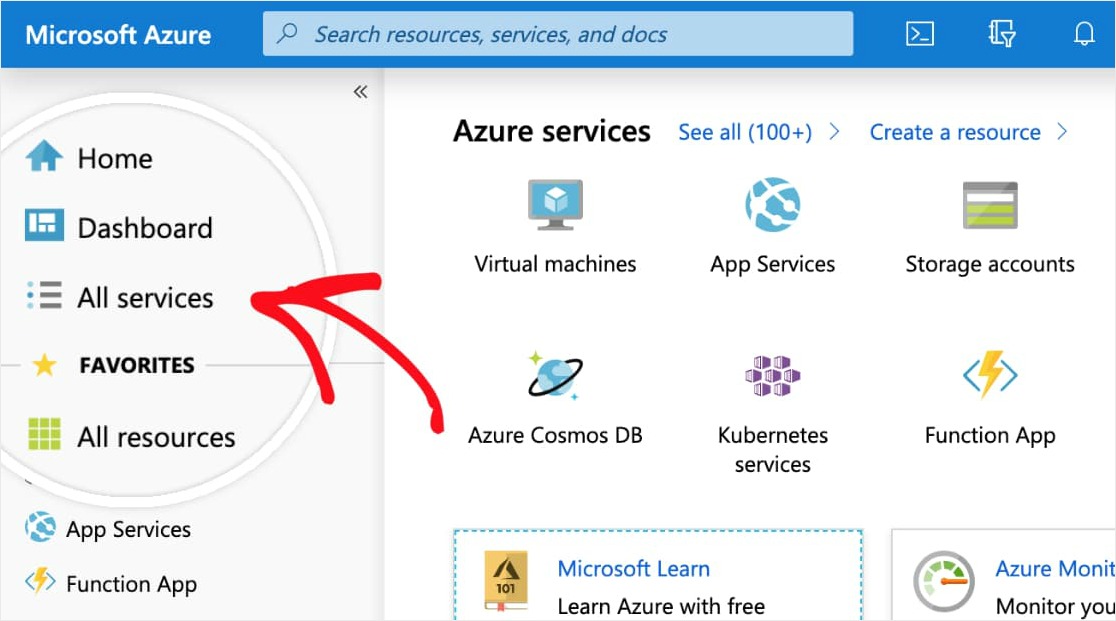Open the See all (100+) link

click(744, 132)
